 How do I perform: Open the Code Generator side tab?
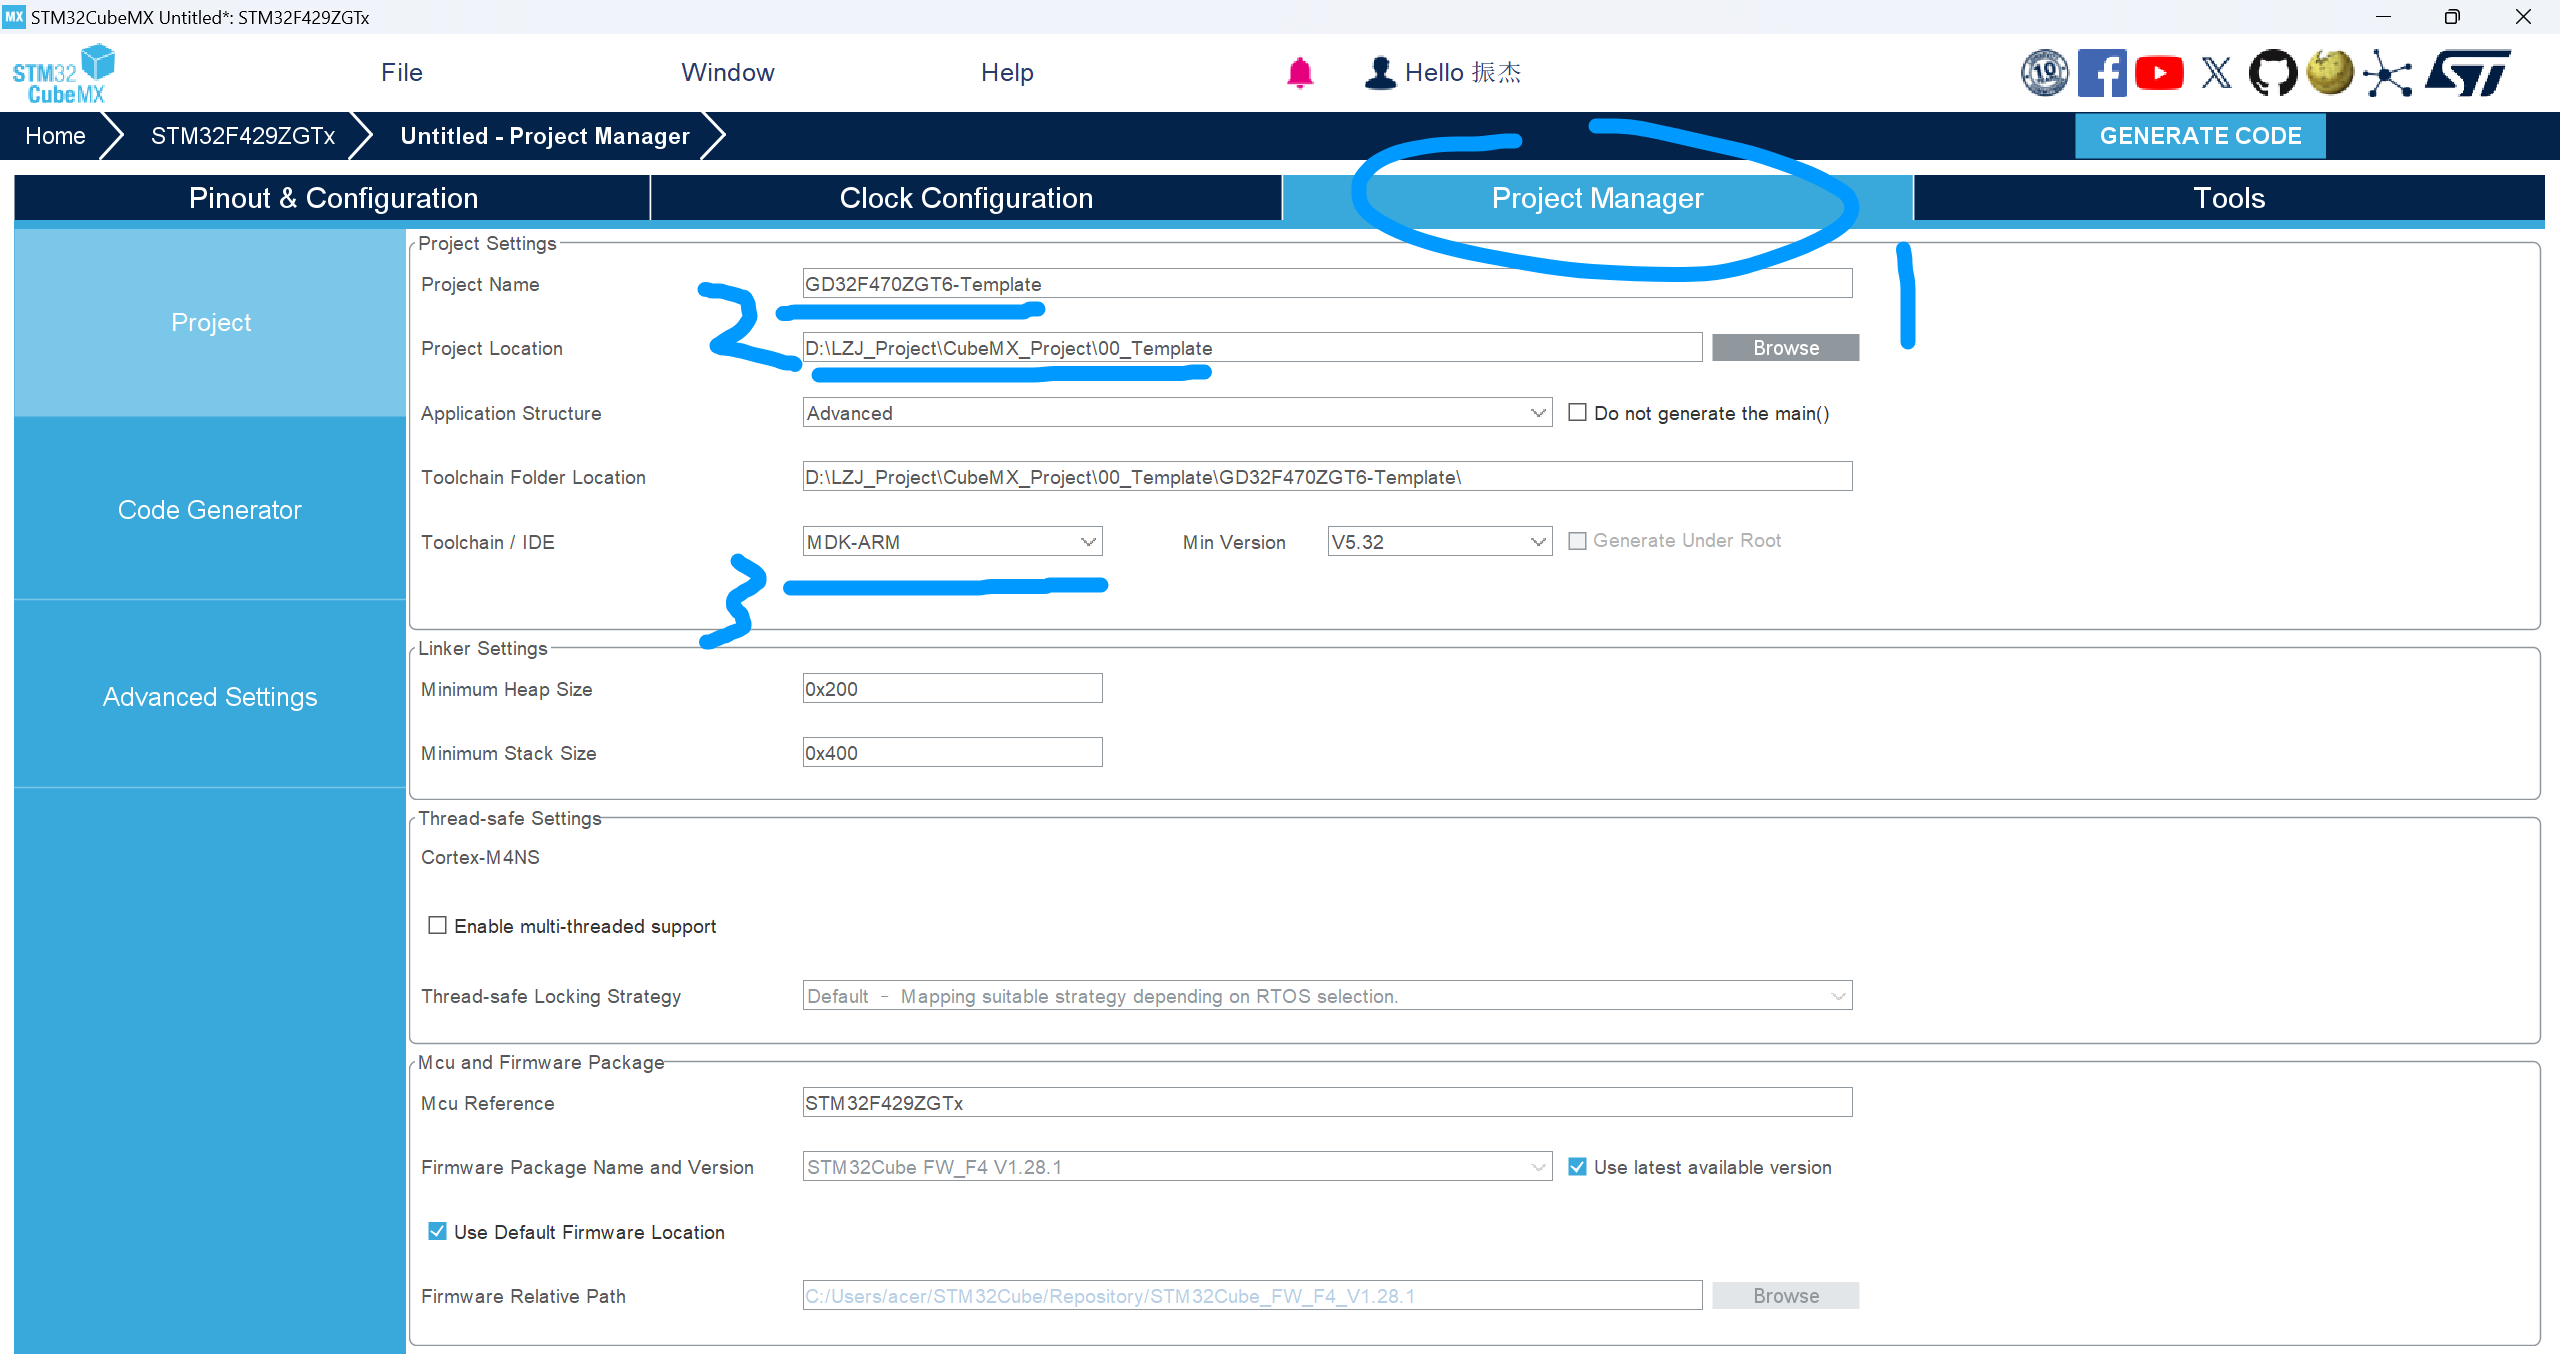210,510
